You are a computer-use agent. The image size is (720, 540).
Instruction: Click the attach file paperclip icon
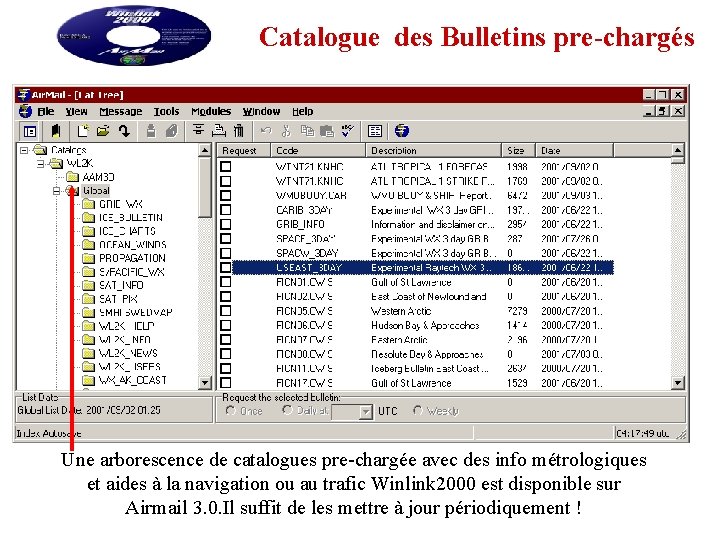click(171, 131)
